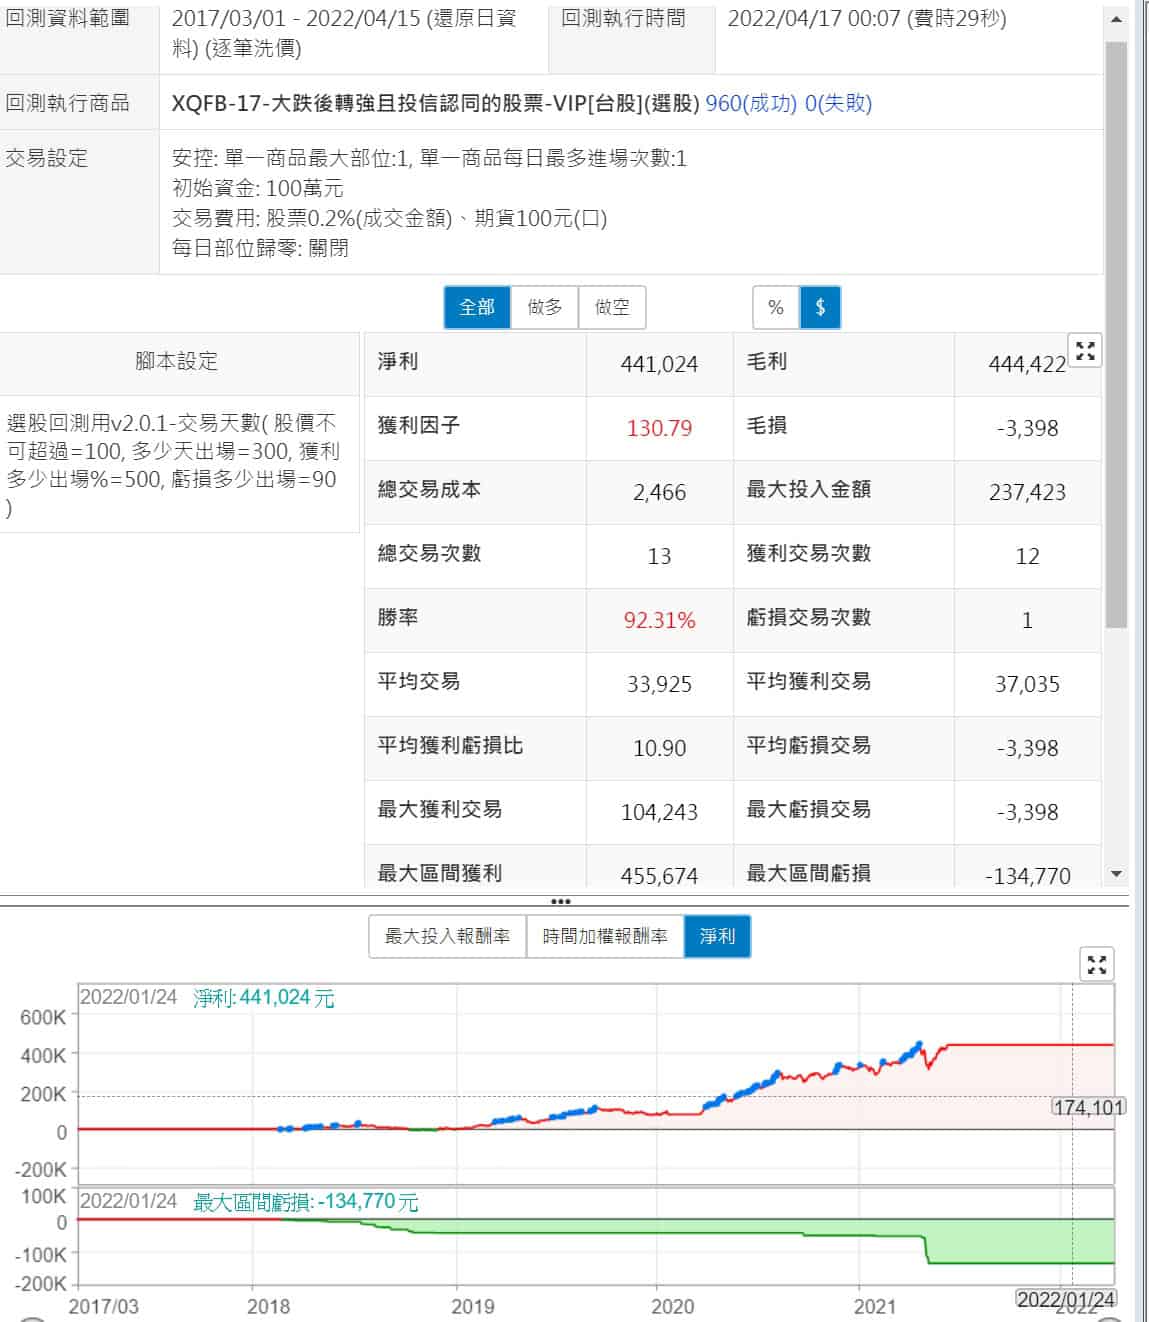Screen dimensions: 1149x1322
Task: Click the scroll-down arrow beside 最大區間虧損
Action: click(1116, 874)
